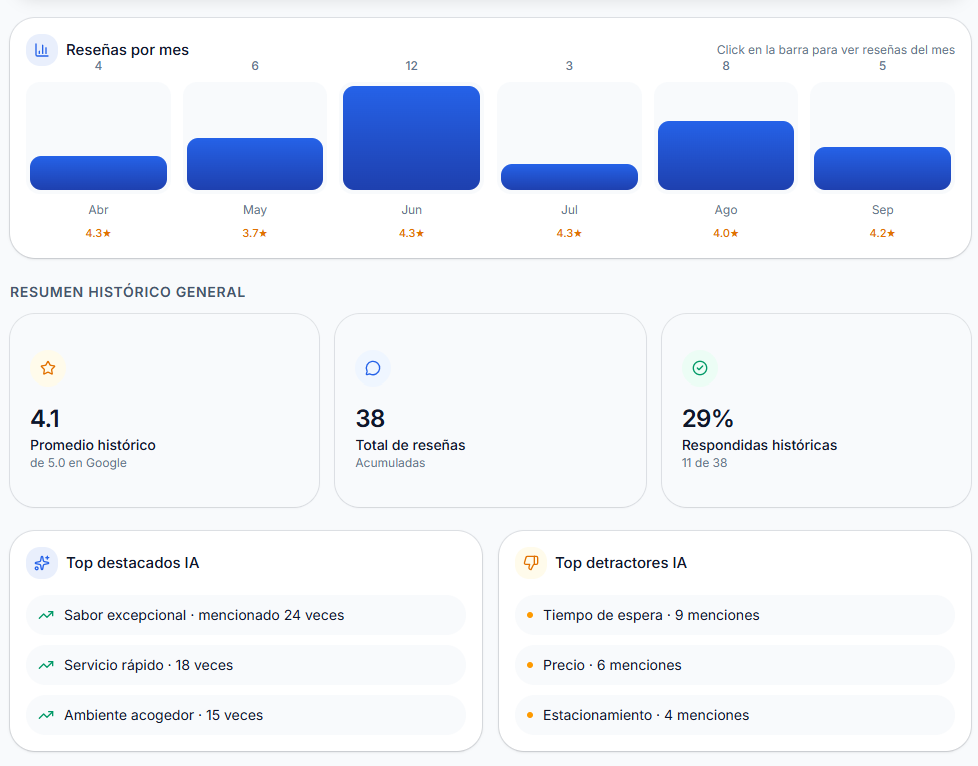Viewport: 978px width, 766px height.
Task: Select the Tiempo de espera · 9 menciones row
Action: [x=735, y=615]
